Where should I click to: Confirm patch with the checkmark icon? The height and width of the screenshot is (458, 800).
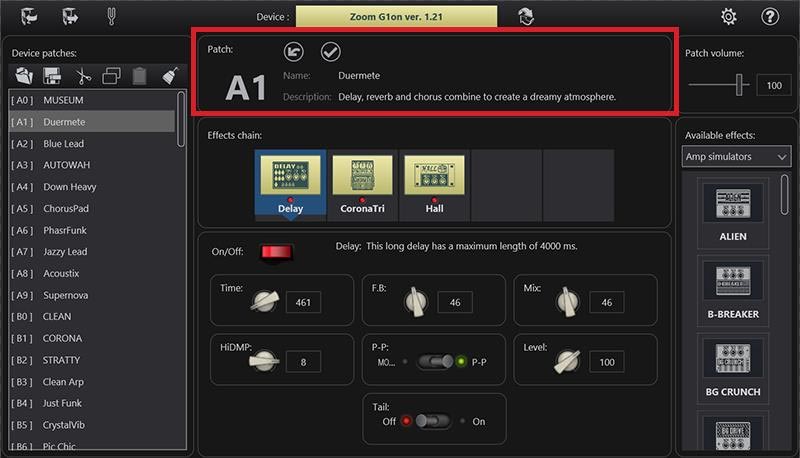(x=330, y=51)
